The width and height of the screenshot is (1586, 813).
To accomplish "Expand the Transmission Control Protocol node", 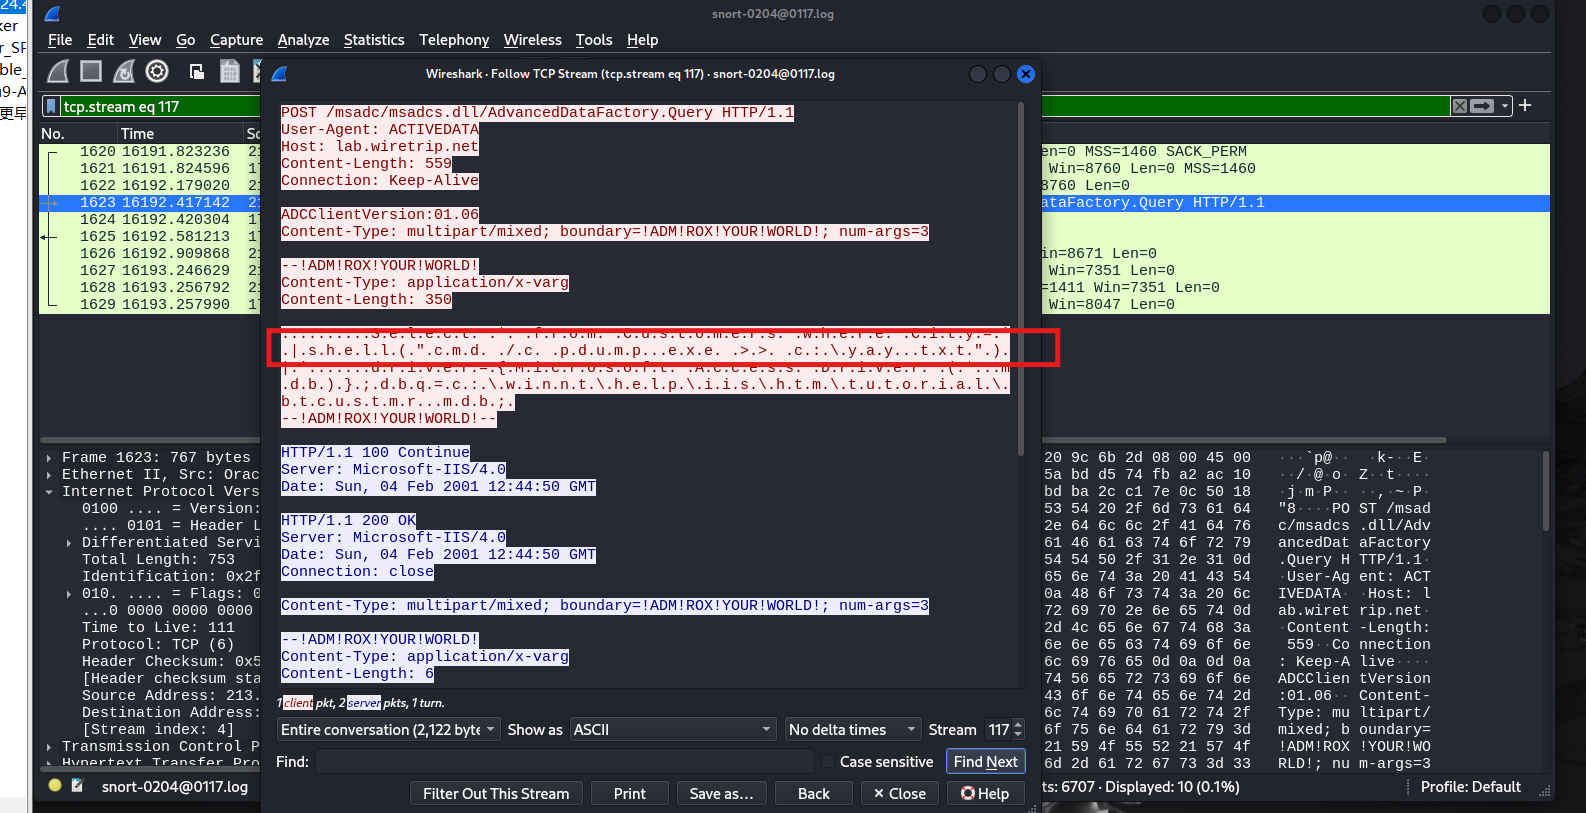I will (x=49, y=747).
